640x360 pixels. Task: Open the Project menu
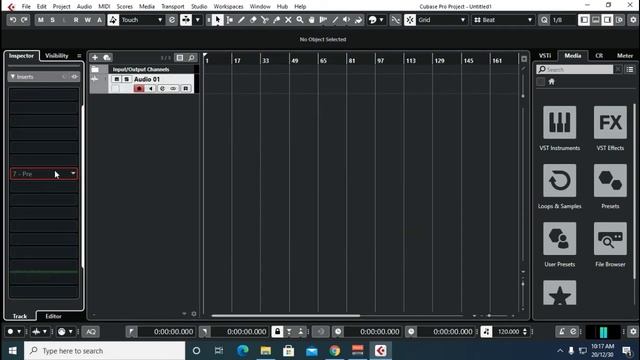point(61,7)
